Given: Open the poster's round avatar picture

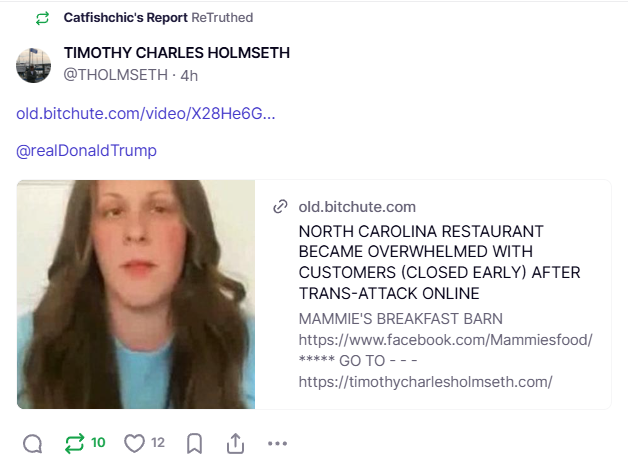Looking at the screenshot, I should pyautogui.click(x=33, y=65).
